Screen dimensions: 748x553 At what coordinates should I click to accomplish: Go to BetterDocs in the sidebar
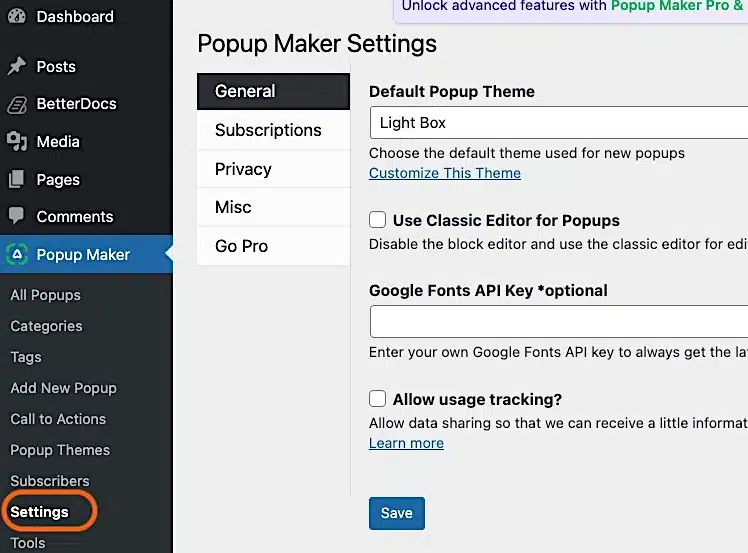click(x=77, y=104)
